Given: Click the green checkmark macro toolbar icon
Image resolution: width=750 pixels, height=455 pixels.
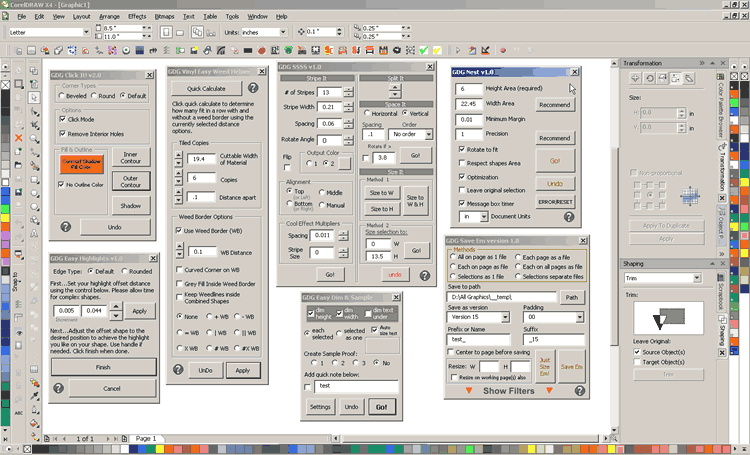Looking at the screenshot, I should coord(423,50).
